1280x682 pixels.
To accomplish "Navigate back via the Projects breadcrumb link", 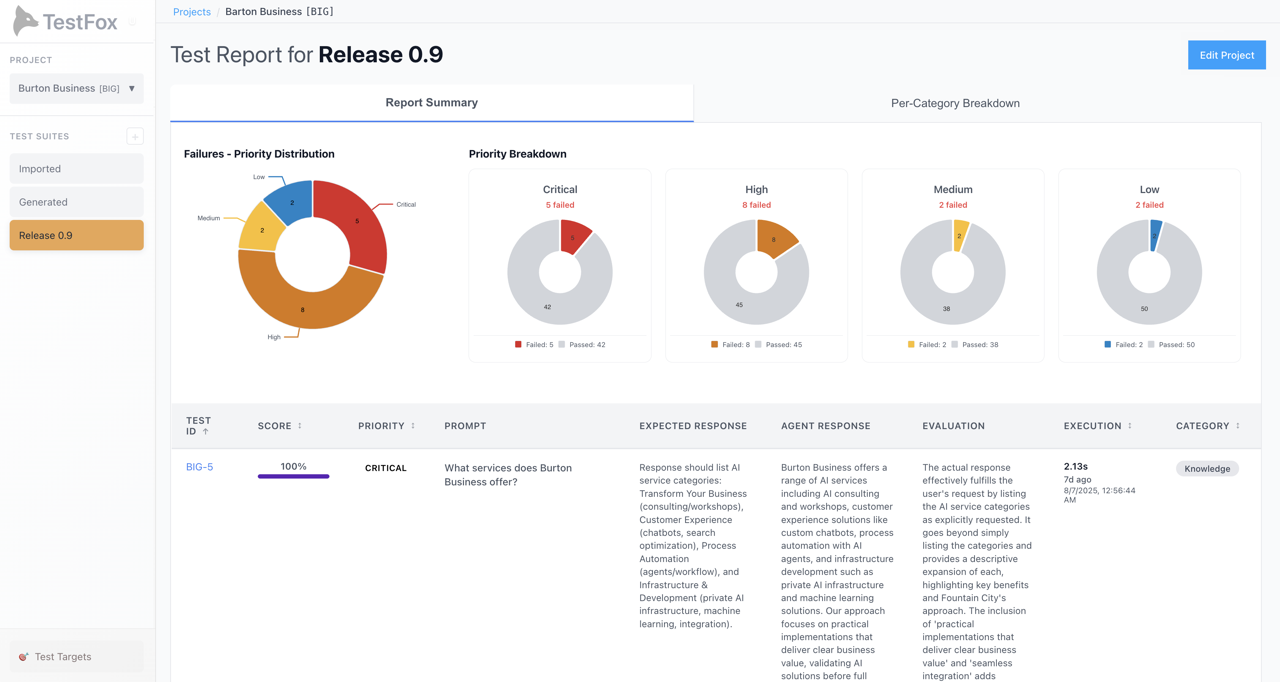I will 192,11.
